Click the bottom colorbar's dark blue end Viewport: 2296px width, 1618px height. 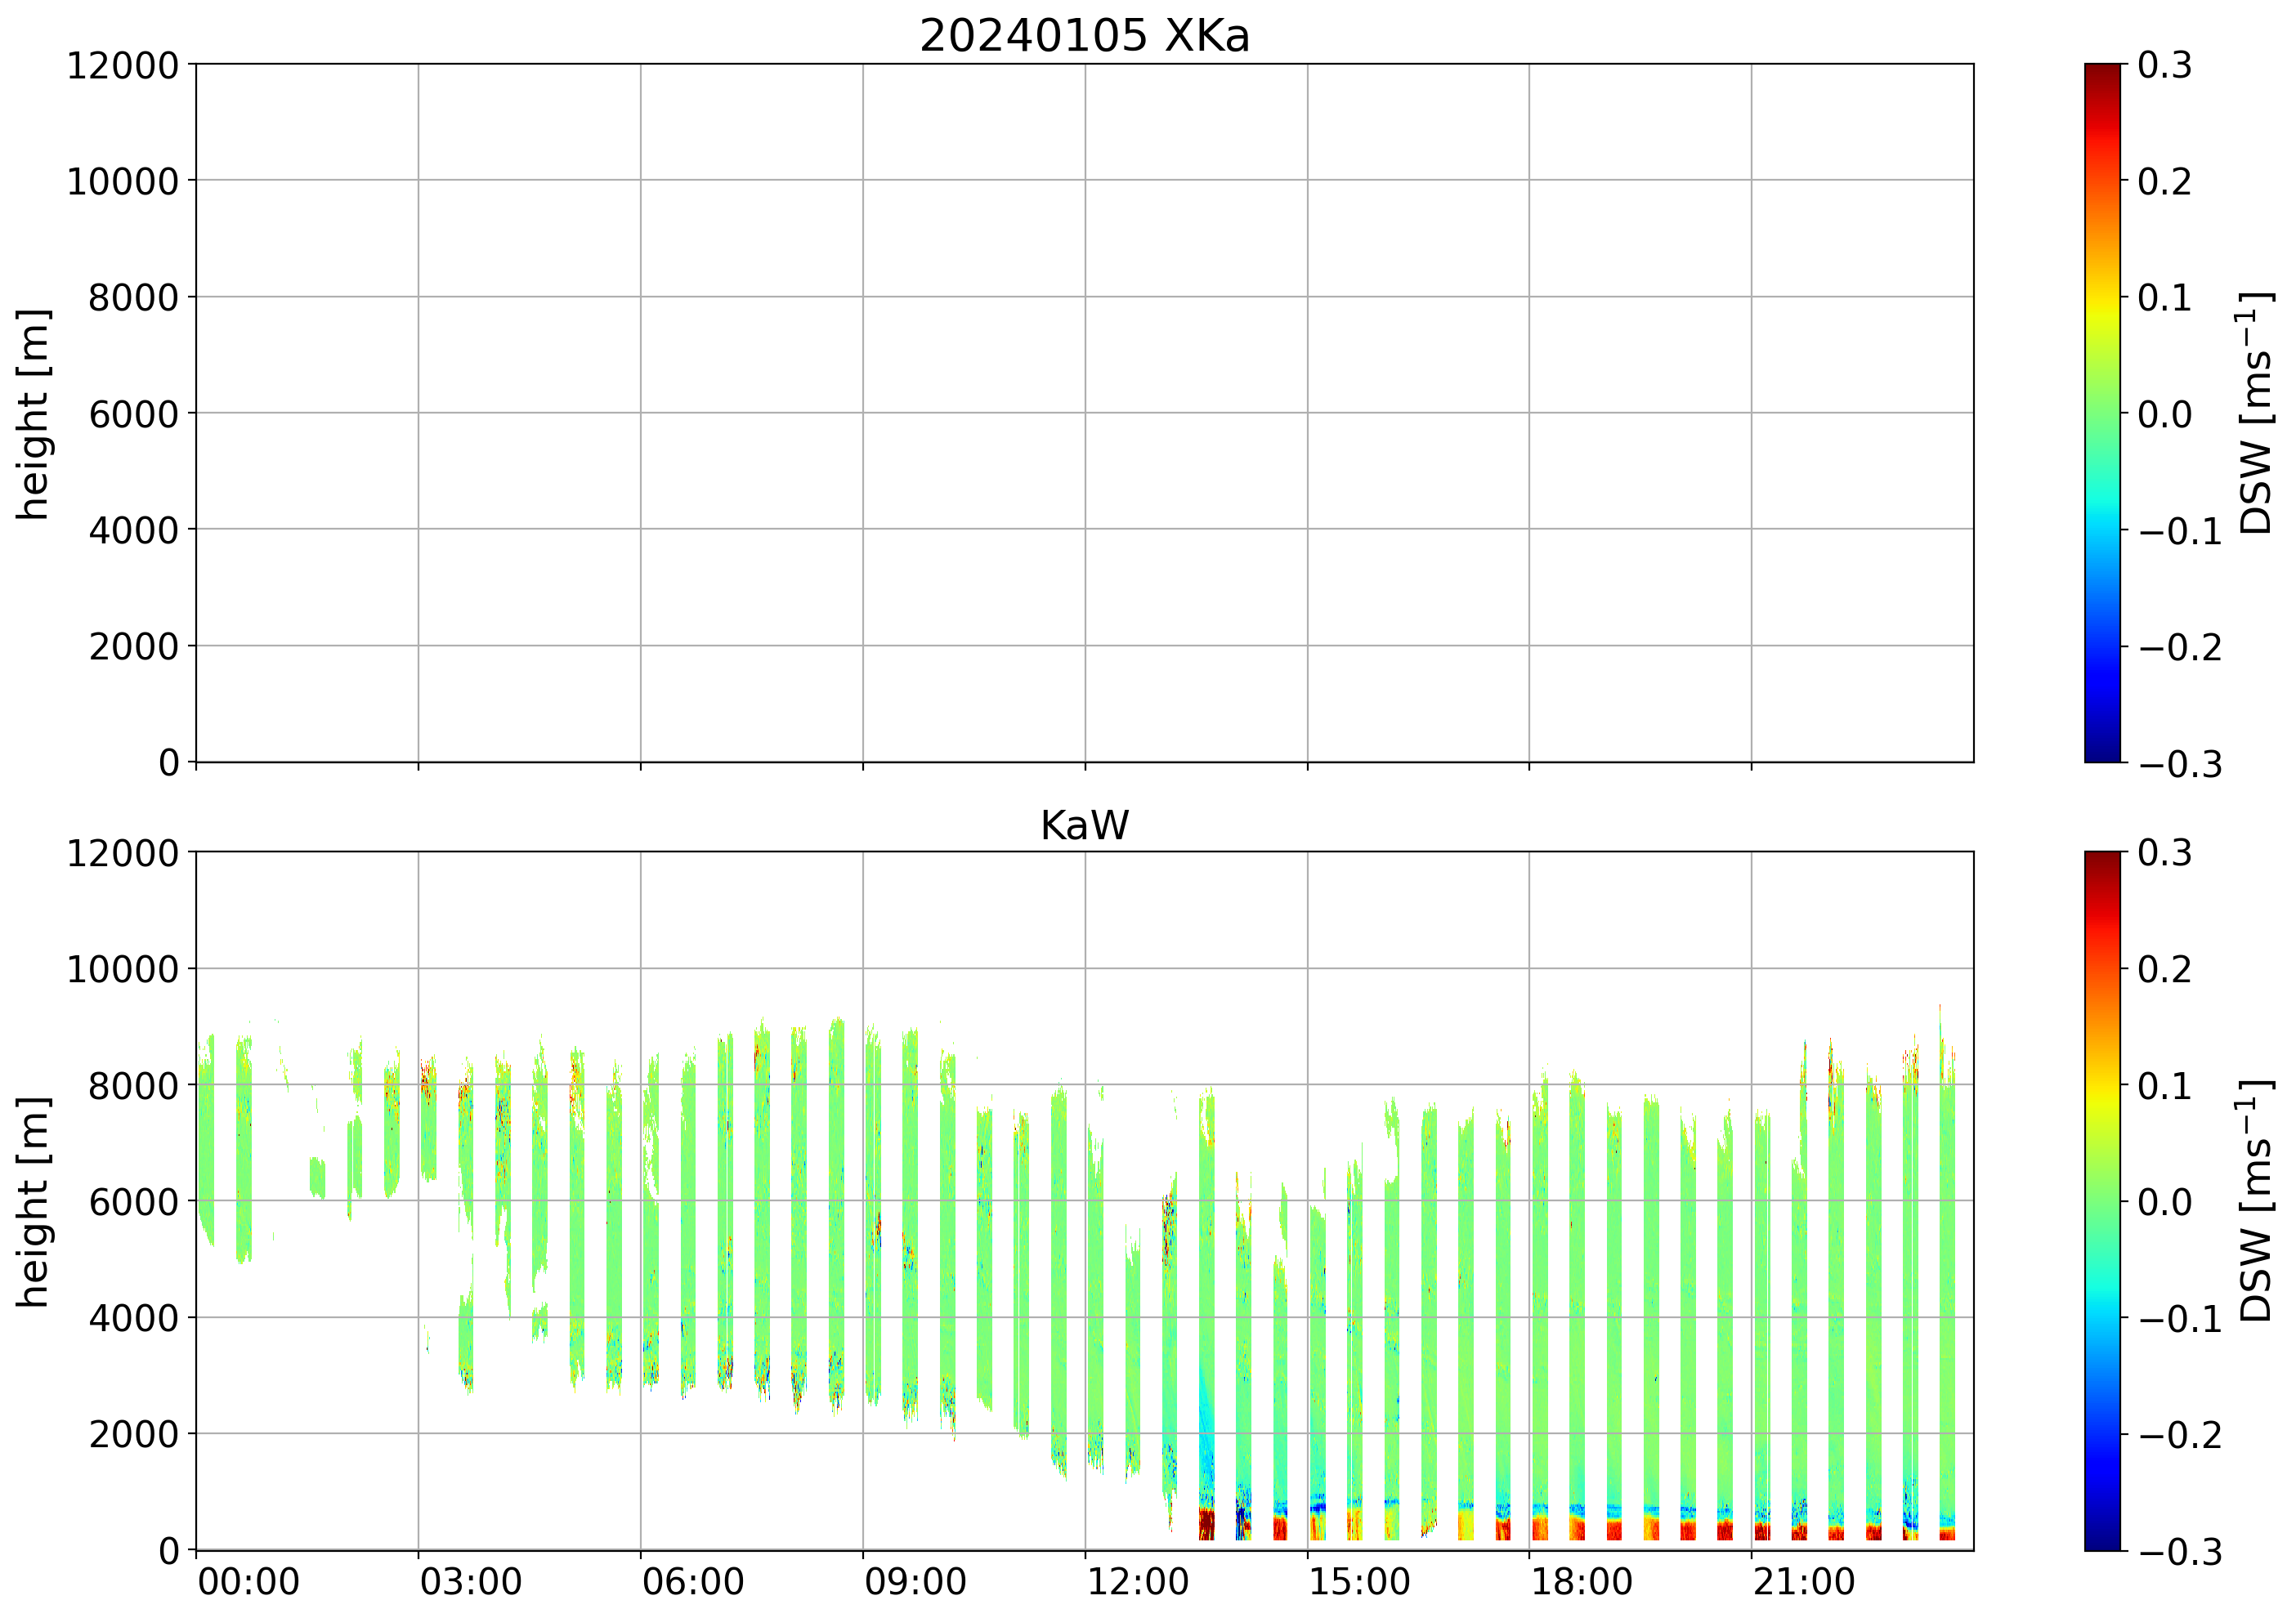click(2102, 1542)
